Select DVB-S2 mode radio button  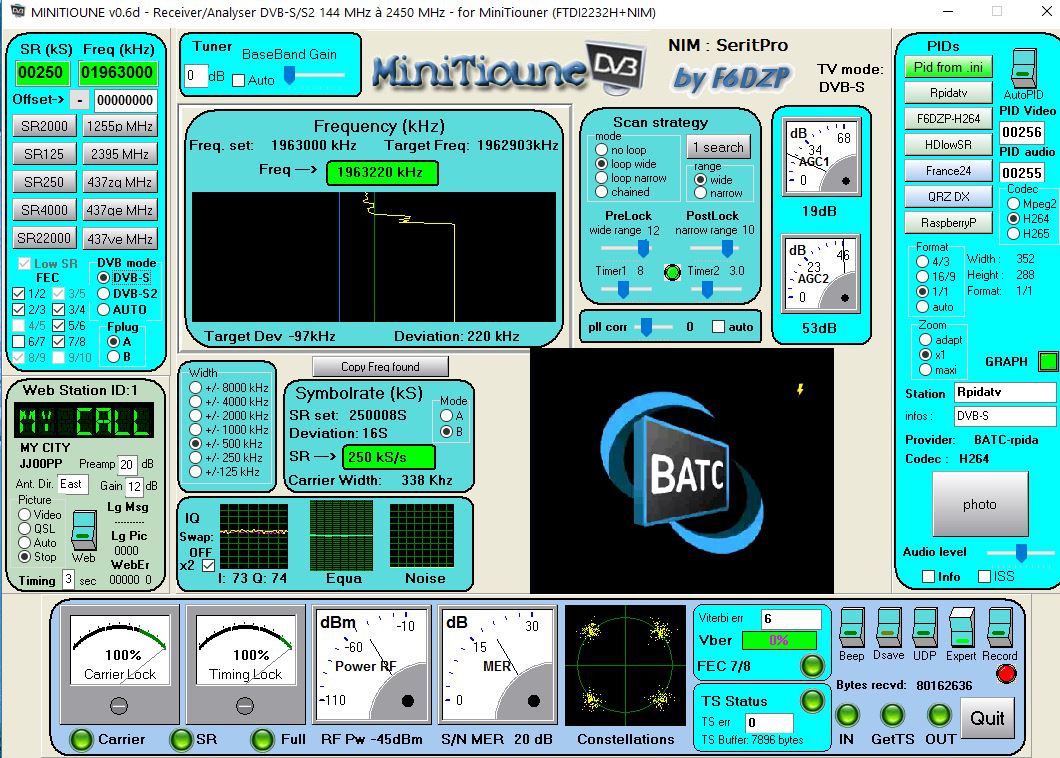tap(103, 293)
